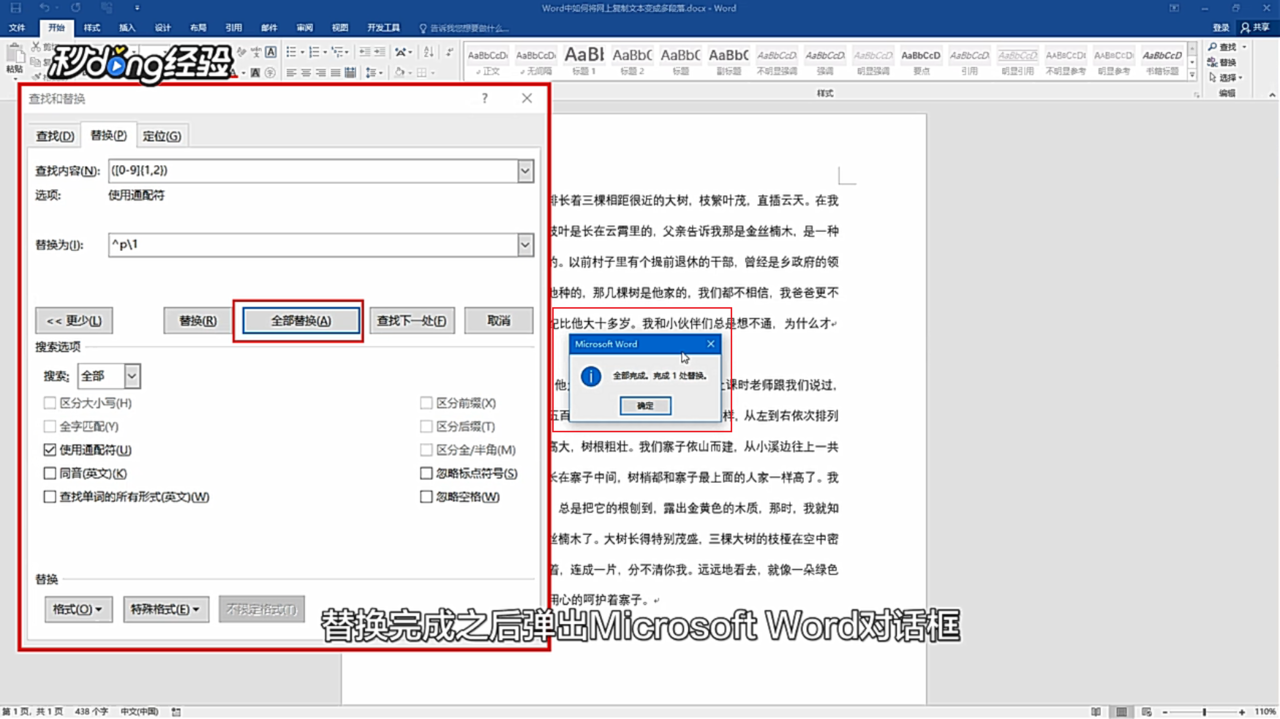Click the numbered list icon in ribbon
The height and width of the screenshot is (719, 1280).
(x=314, y=52)
